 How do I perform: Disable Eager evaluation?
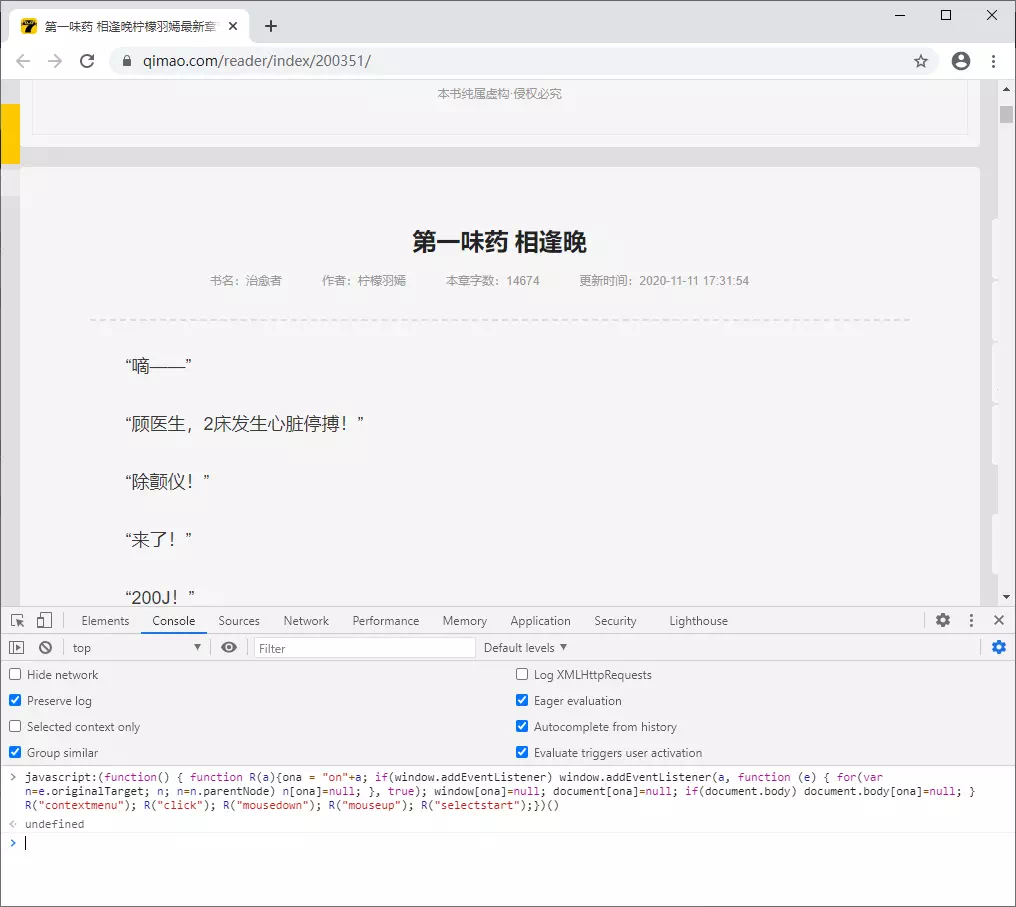[522, 700]
